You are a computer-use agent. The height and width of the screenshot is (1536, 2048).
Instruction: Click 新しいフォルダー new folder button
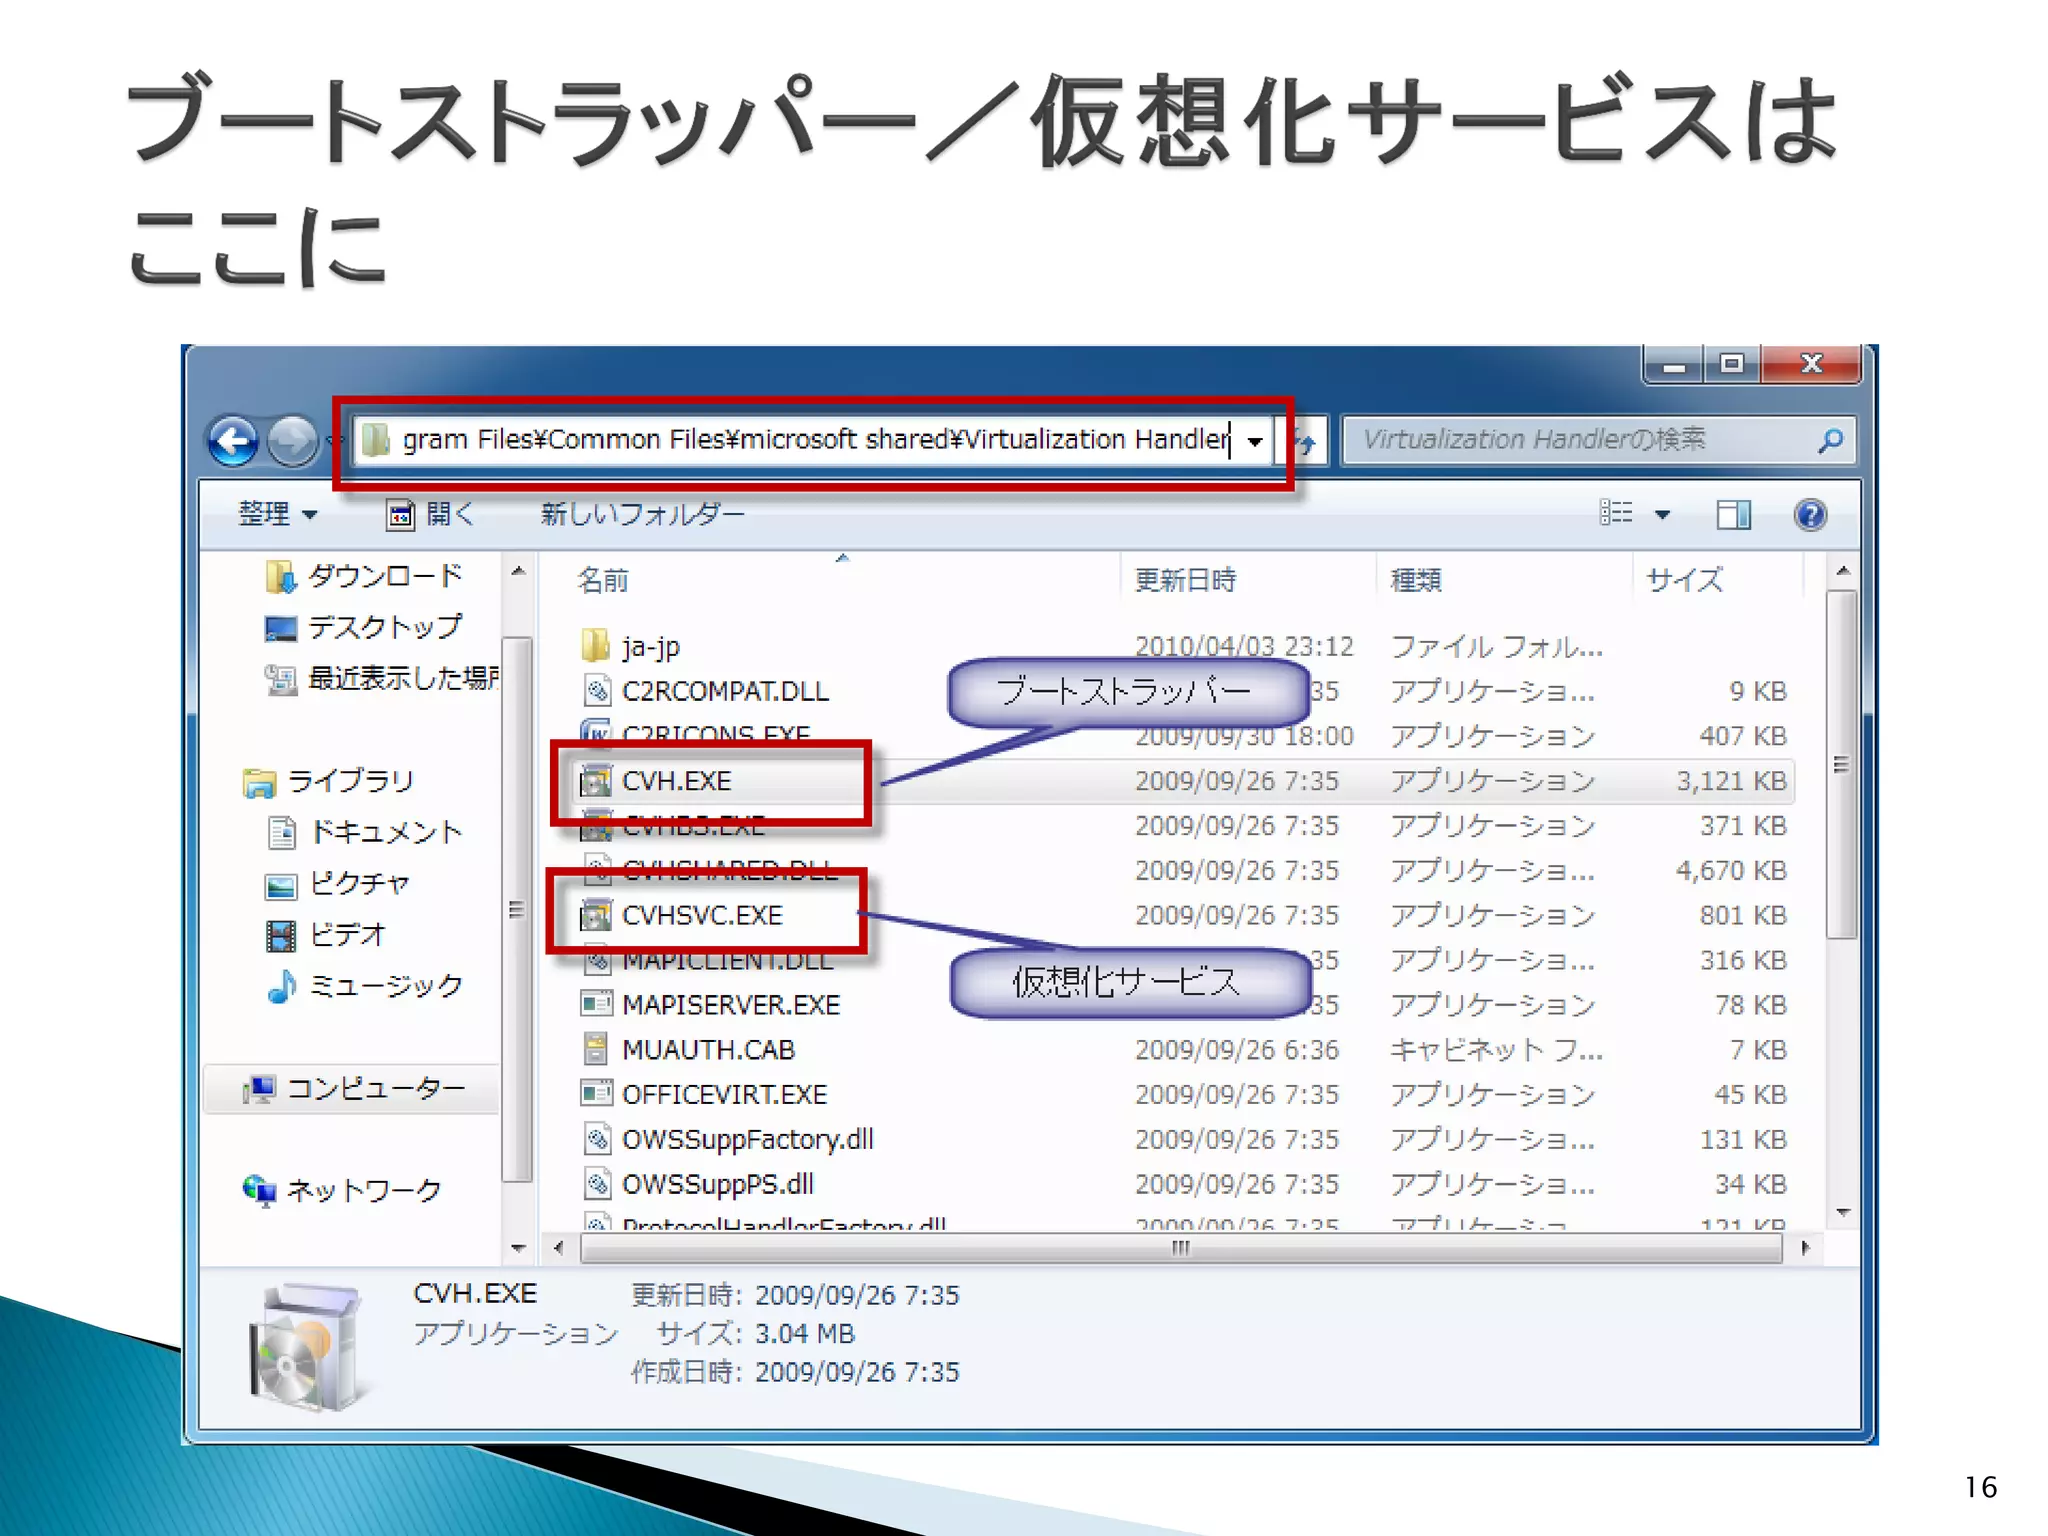(642, 514)
